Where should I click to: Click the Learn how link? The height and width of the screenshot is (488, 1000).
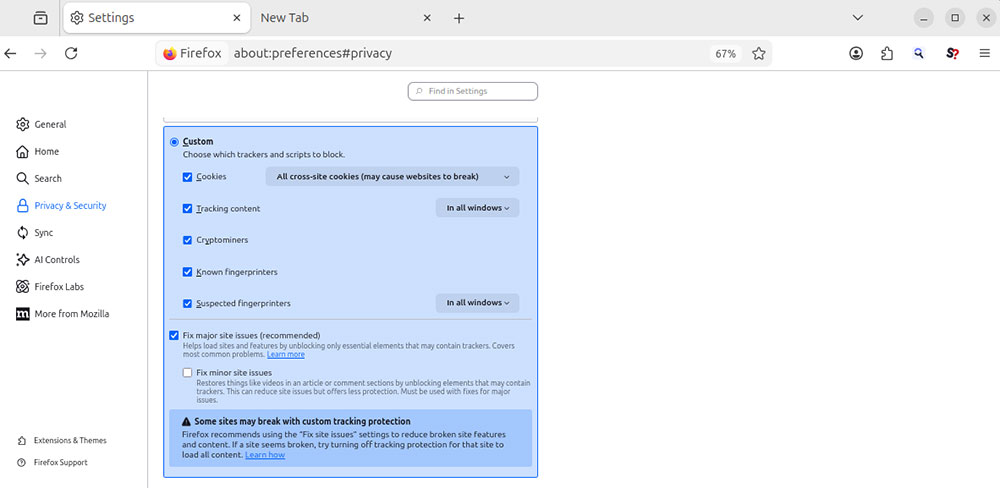point(265,455)
